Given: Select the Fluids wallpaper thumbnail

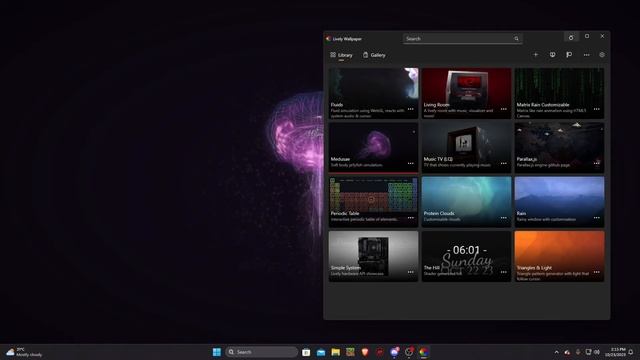Looking at the screenshot, I should click(x=373, y=93).
